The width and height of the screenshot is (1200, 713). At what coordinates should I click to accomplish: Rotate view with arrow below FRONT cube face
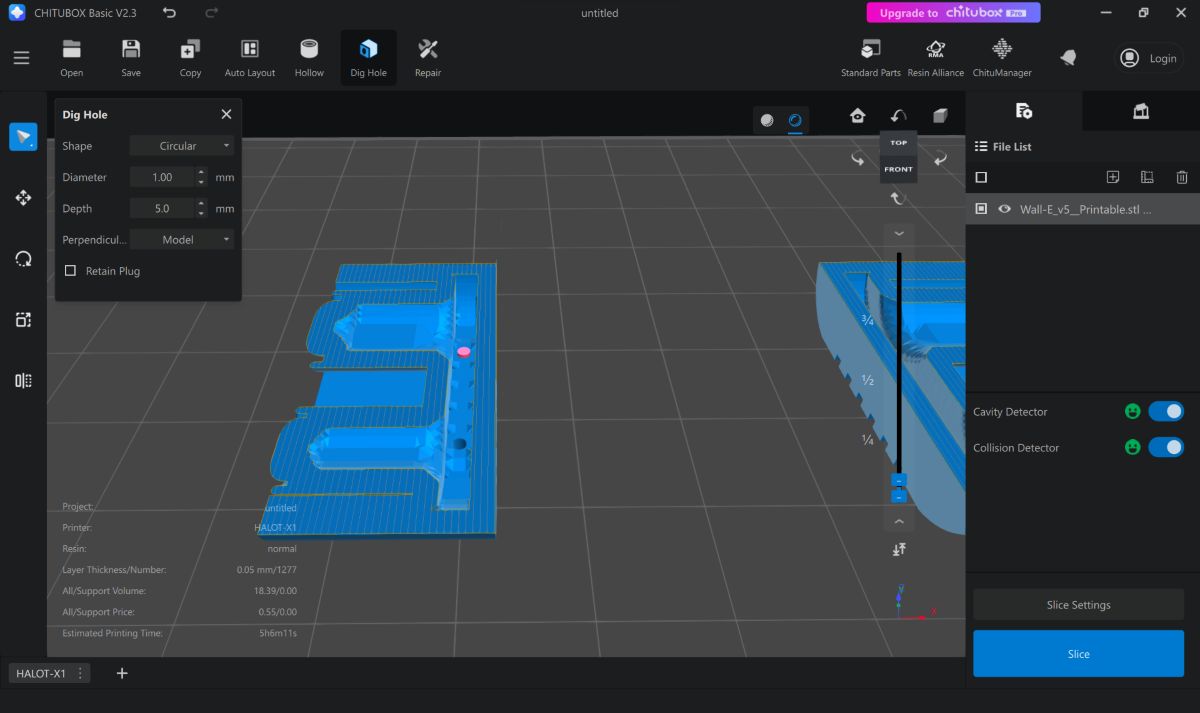pyautogui.click(x=898, y=198)
